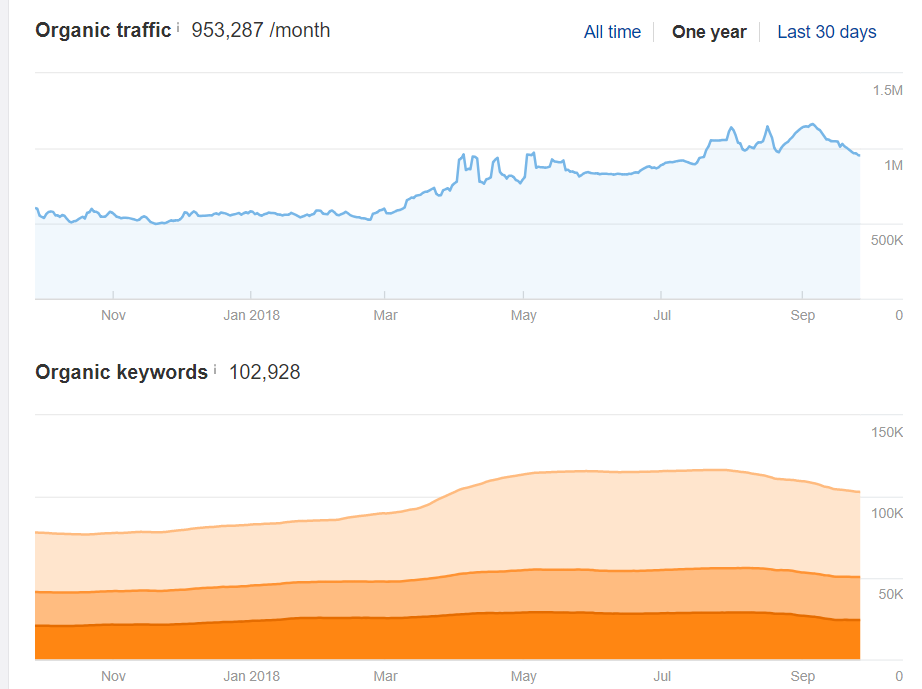Click the Mar label under keywords chart
This screenshot has width=922, height=689.
[385, 676]
